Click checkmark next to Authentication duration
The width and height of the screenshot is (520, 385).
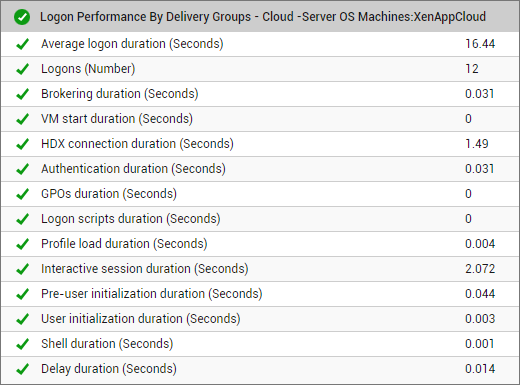click(x=22, y=169)
